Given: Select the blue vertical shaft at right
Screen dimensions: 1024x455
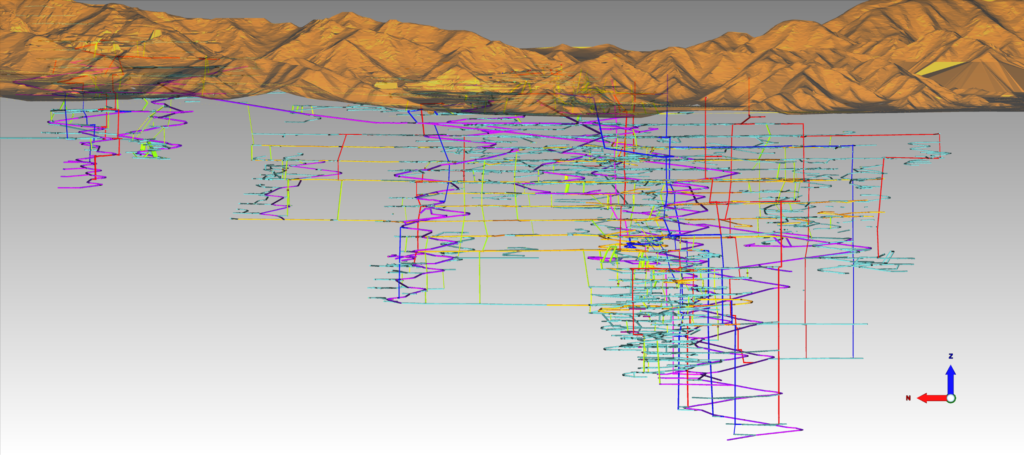Looking at the screenshot, I should (852, 250).
